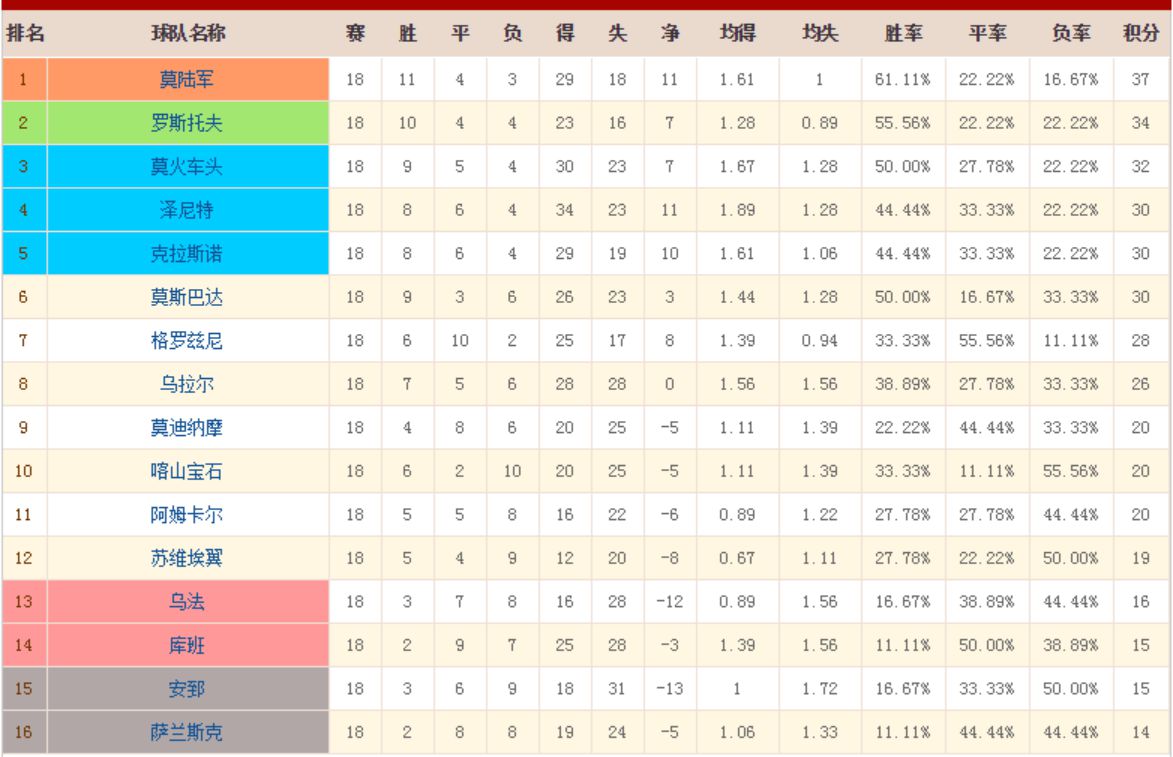The image size is (1173, 757).
Task: Open 喀山宝石 team details
Action: click(x=187, y=471)
